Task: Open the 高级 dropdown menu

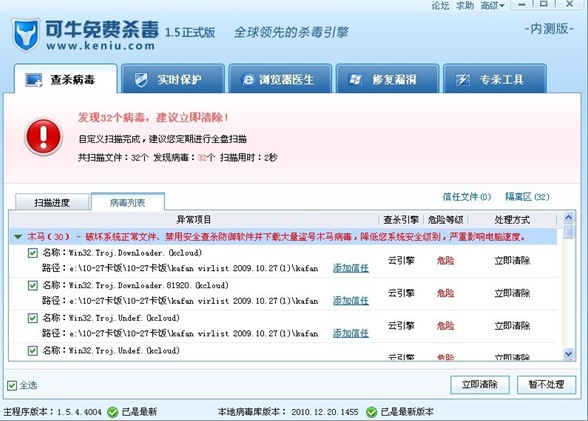Action: (493, 6)
